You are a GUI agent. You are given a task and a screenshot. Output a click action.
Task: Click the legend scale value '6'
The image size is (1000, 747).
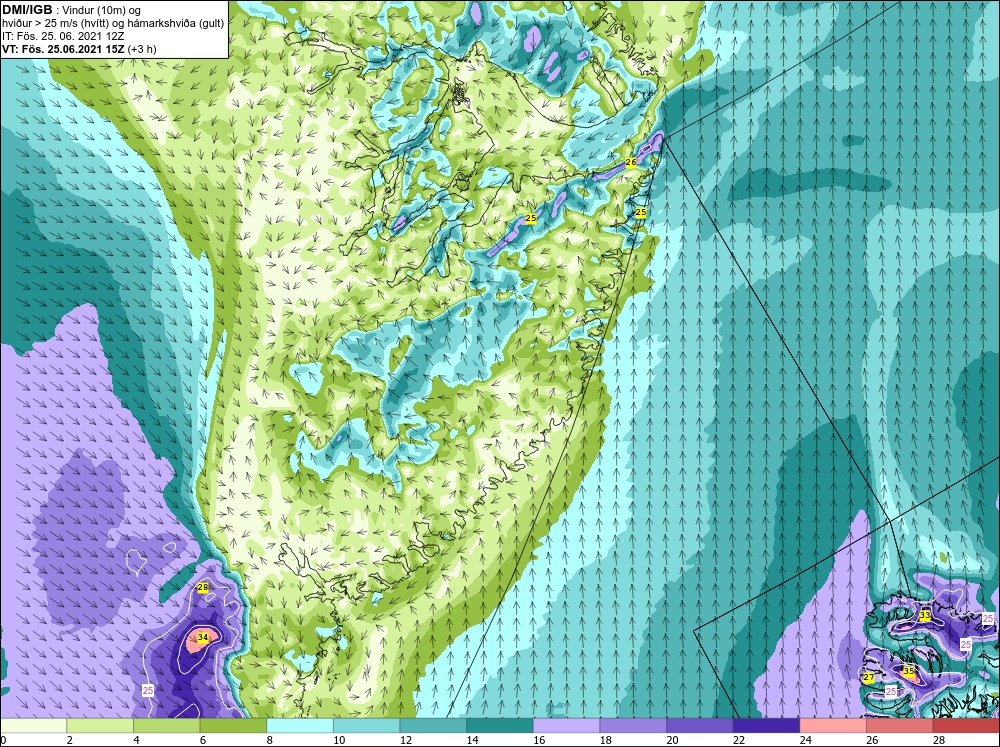click(x=203, y=740)
